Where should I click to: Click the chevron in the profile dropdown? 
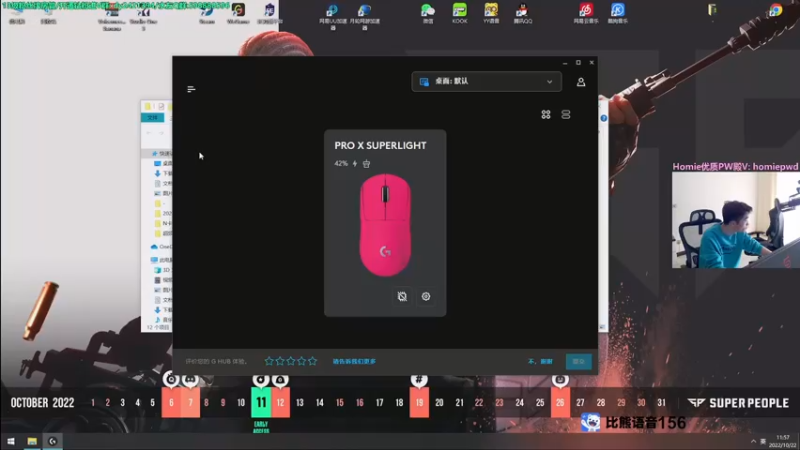[549, 82]
